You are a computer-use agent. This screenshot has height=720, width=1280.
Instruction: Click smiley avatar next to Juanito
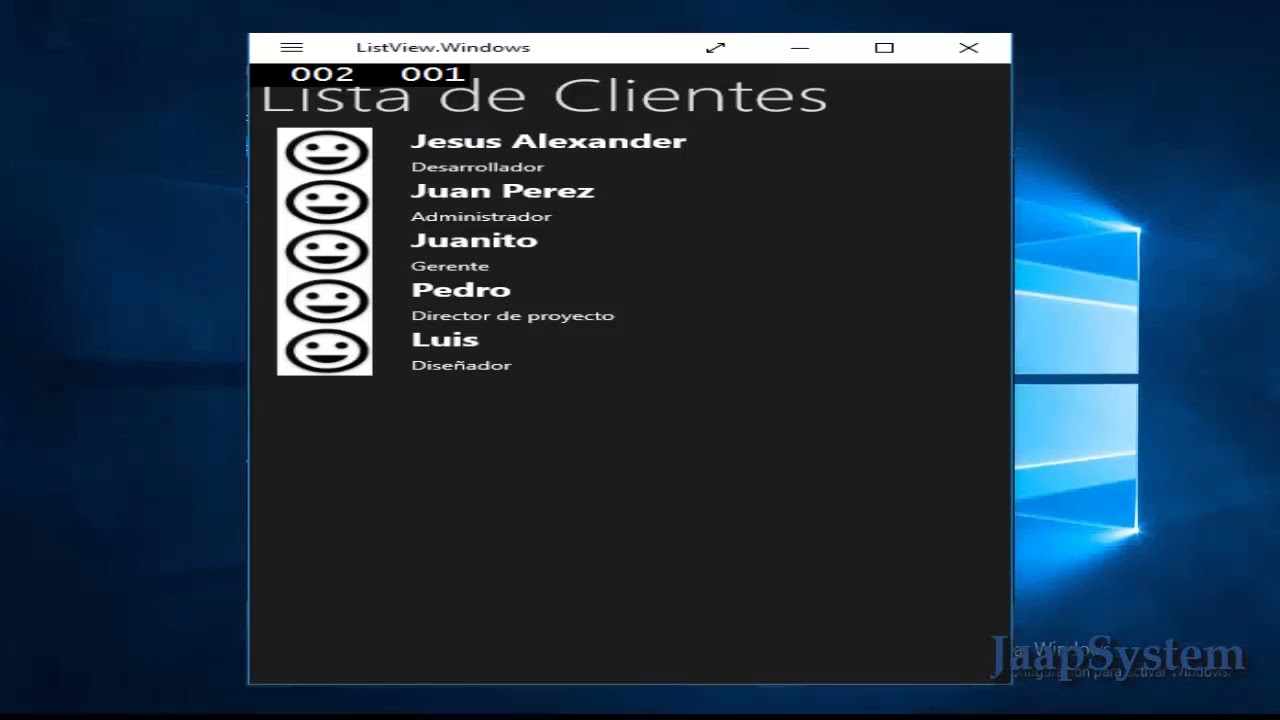point(325,252)
